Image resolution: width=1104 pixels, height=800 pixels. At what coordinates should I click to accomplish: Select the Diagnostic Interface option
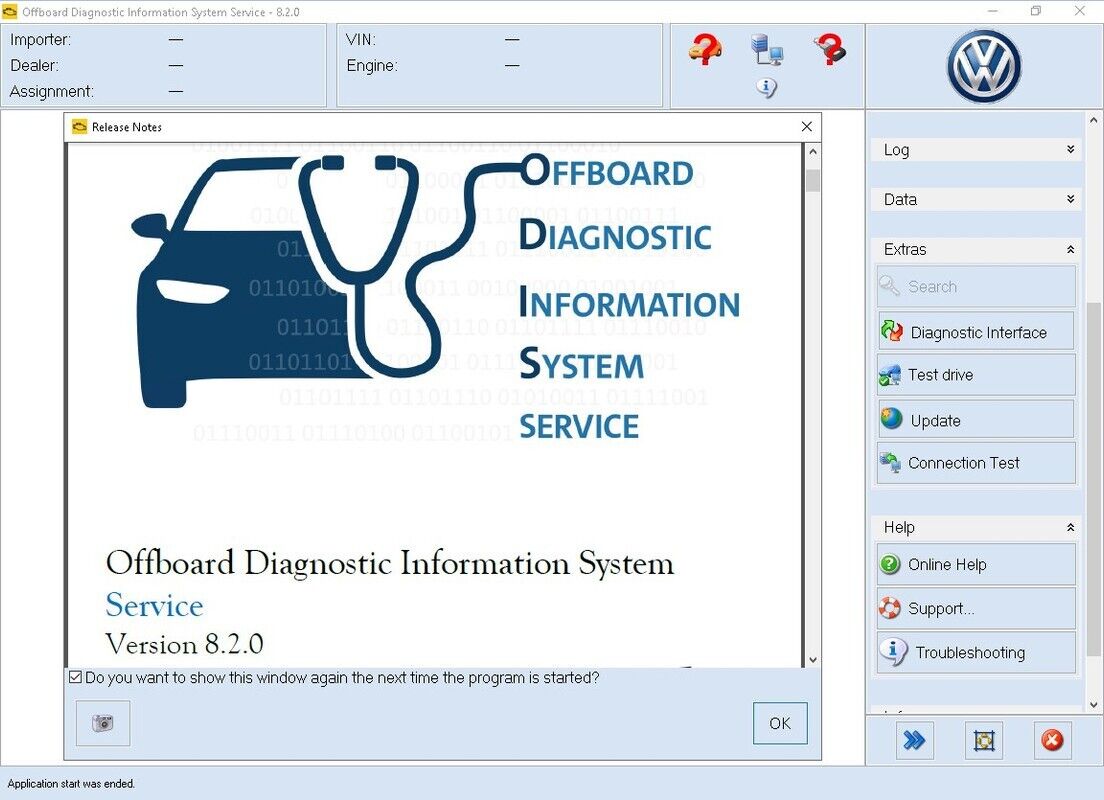coord(975,331)
